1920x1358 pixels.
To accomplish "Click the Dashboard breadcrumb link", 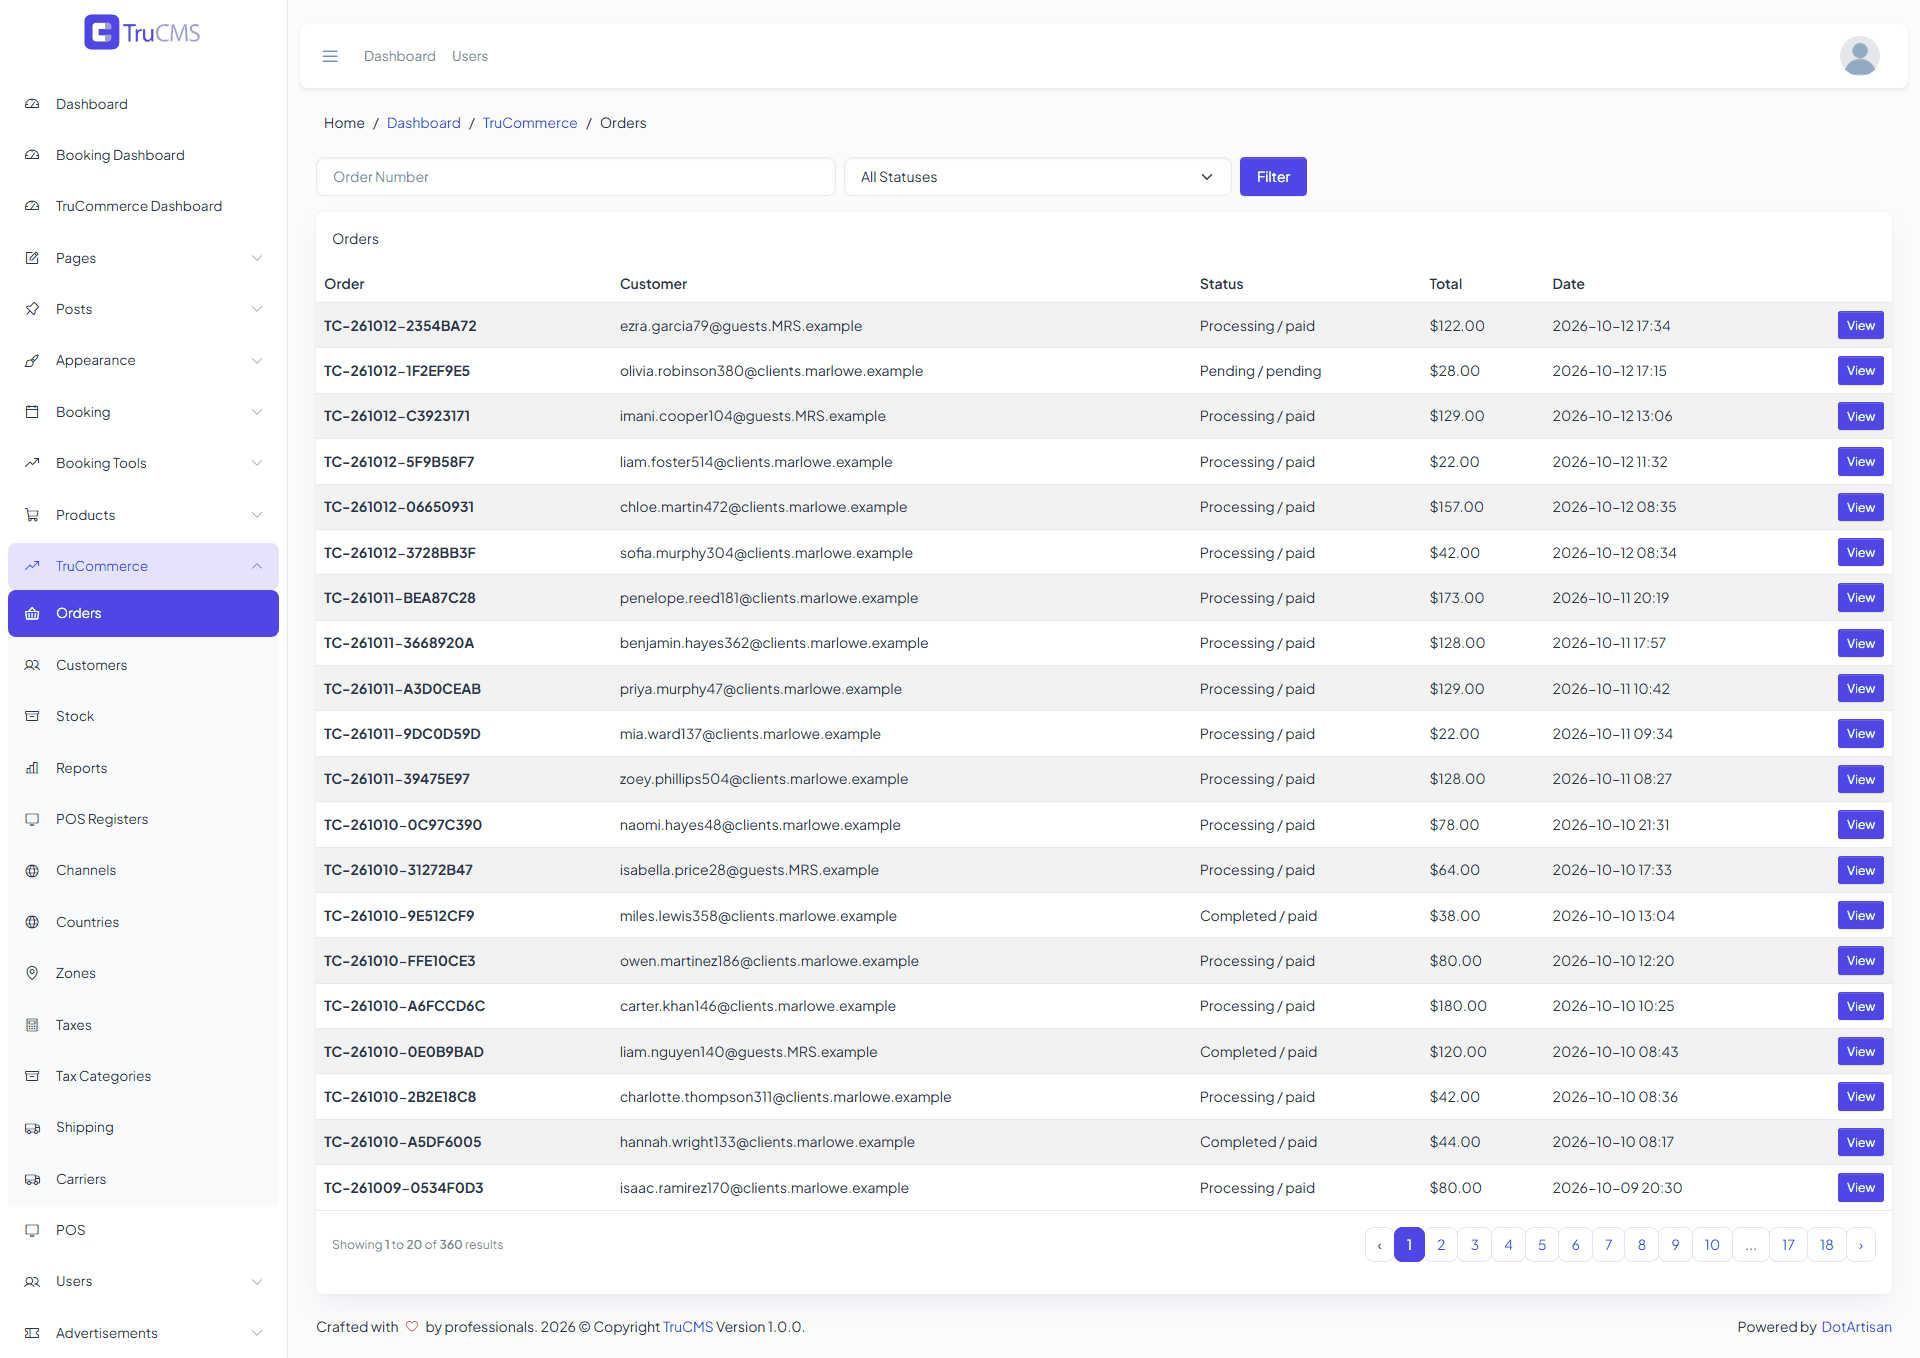I will coord(424,123).
